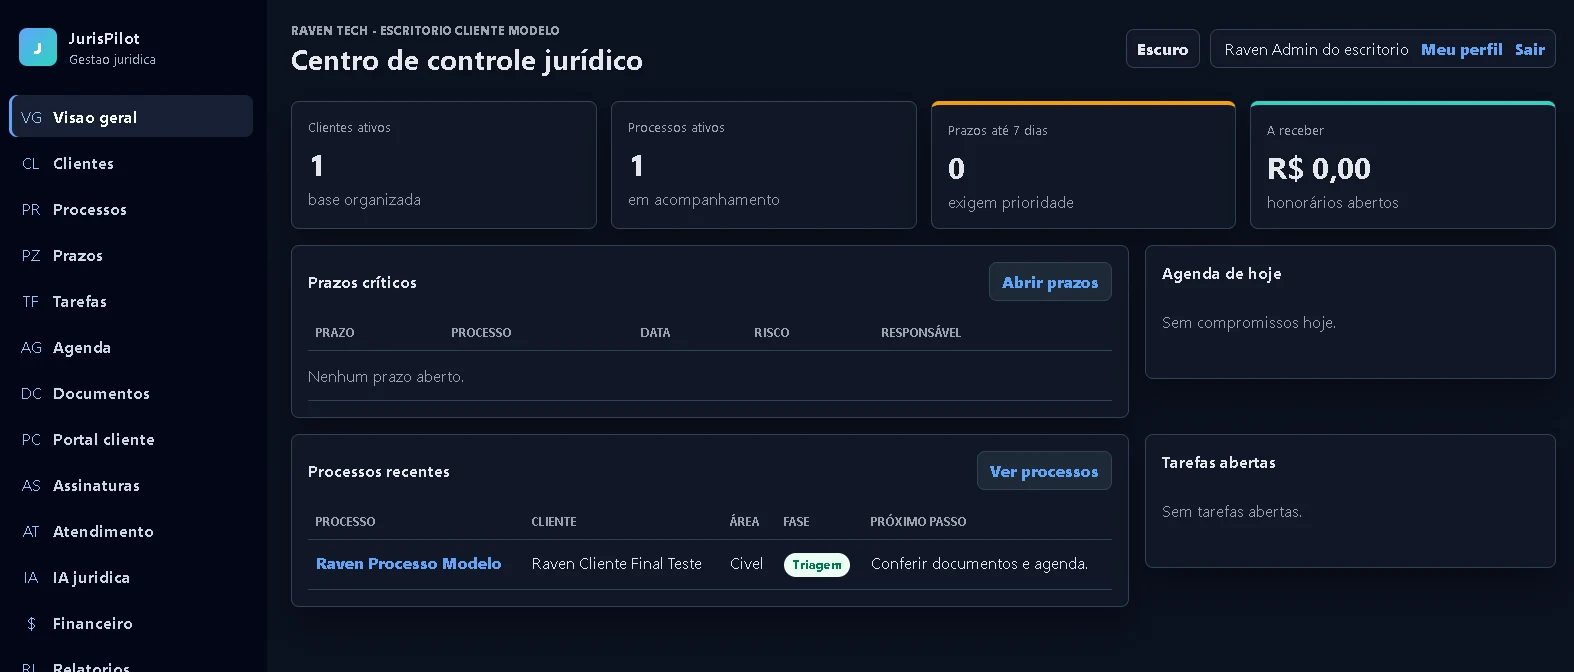Click the ÁREA column header
1574x672 pixels.
coord(744,521)
